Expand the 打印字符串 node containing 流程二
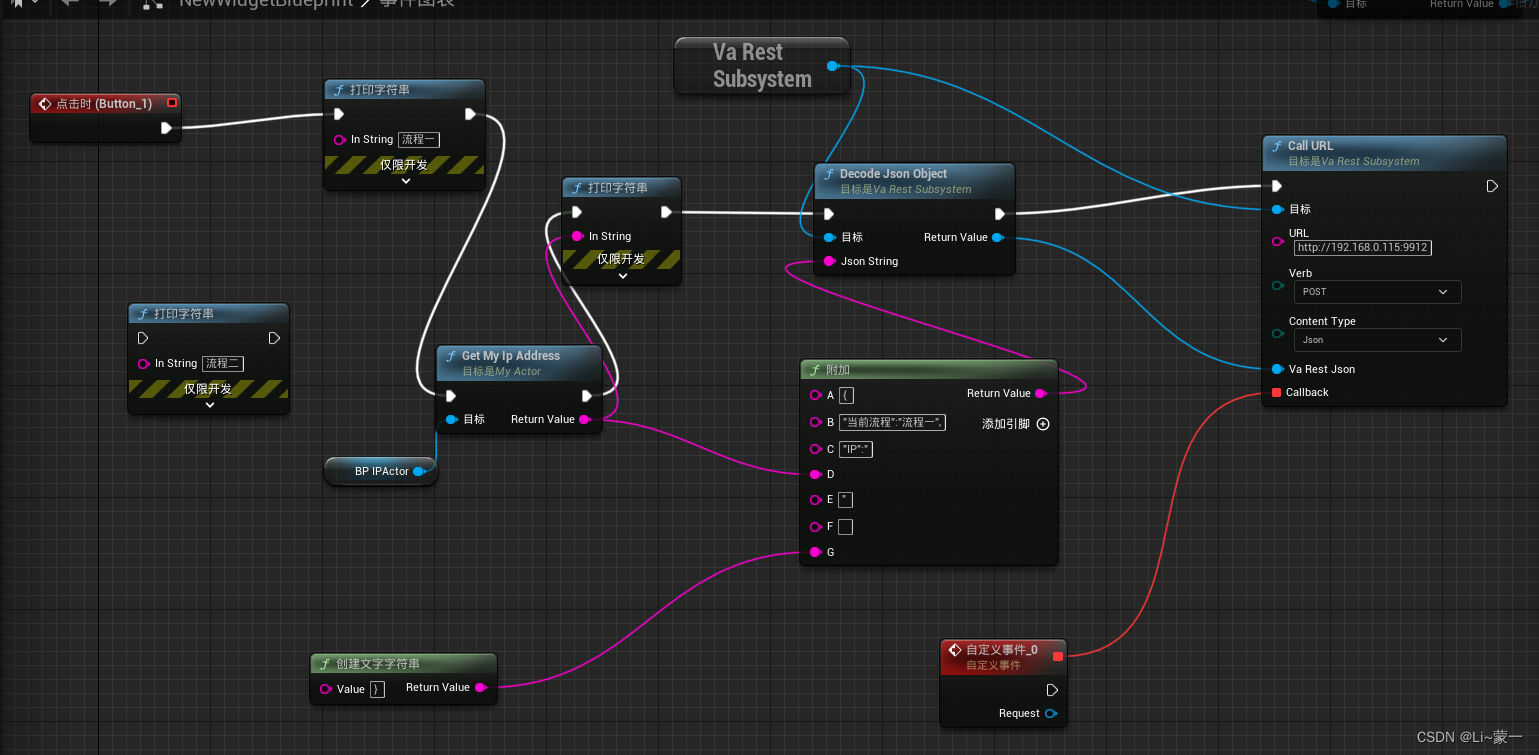Viewport: 1539px width, 755px height. [x=209, y=405]
